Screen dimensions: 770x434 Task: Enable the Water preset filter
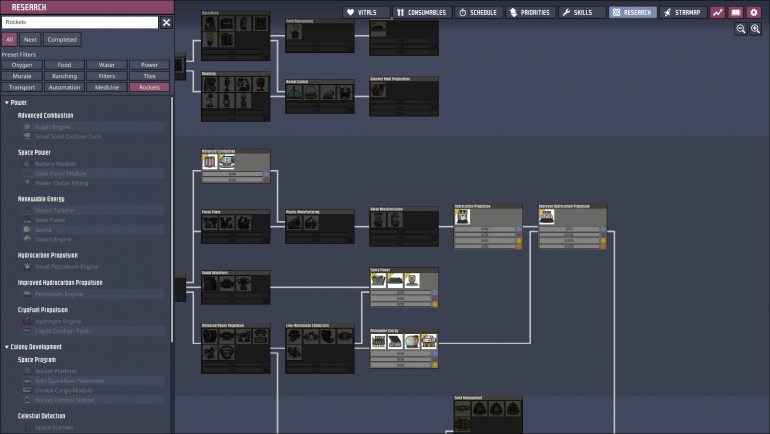(x=107, y=65)
